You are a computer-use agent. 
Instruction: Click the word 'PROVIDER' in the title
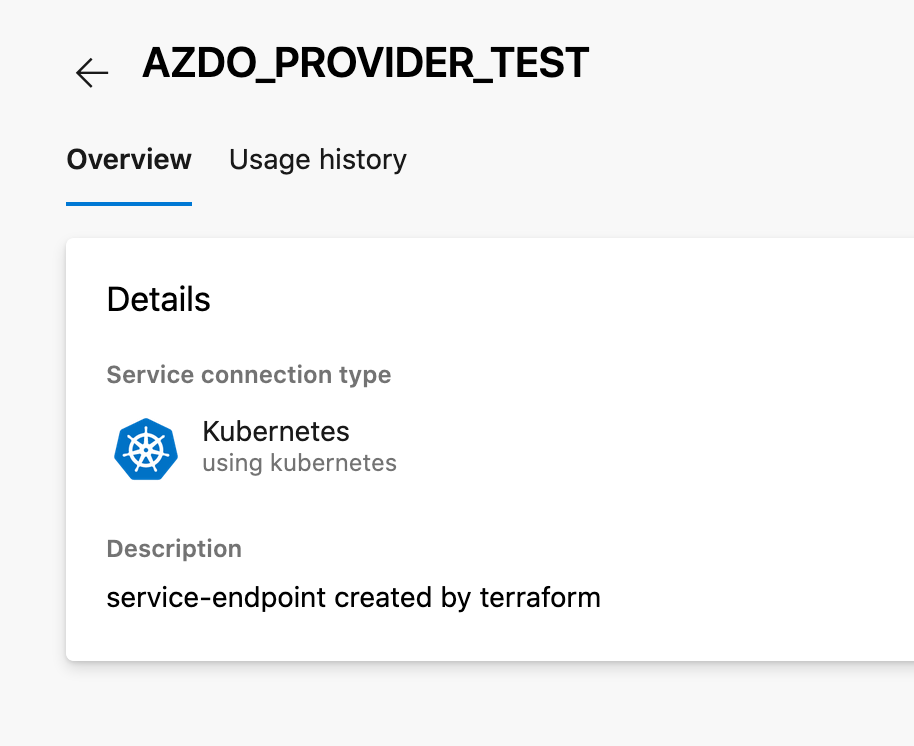374,62
